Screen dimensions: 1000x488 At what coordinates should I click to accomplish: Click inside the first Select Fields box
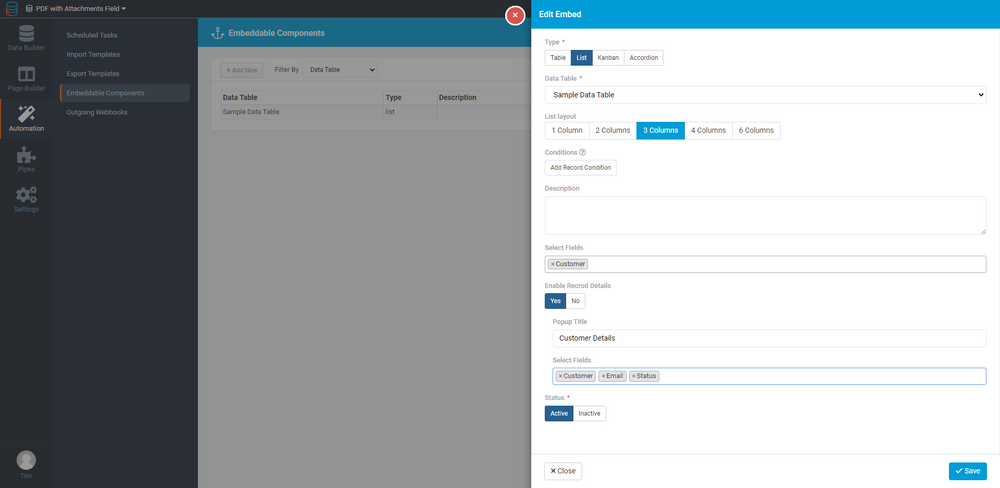(765, 264)
